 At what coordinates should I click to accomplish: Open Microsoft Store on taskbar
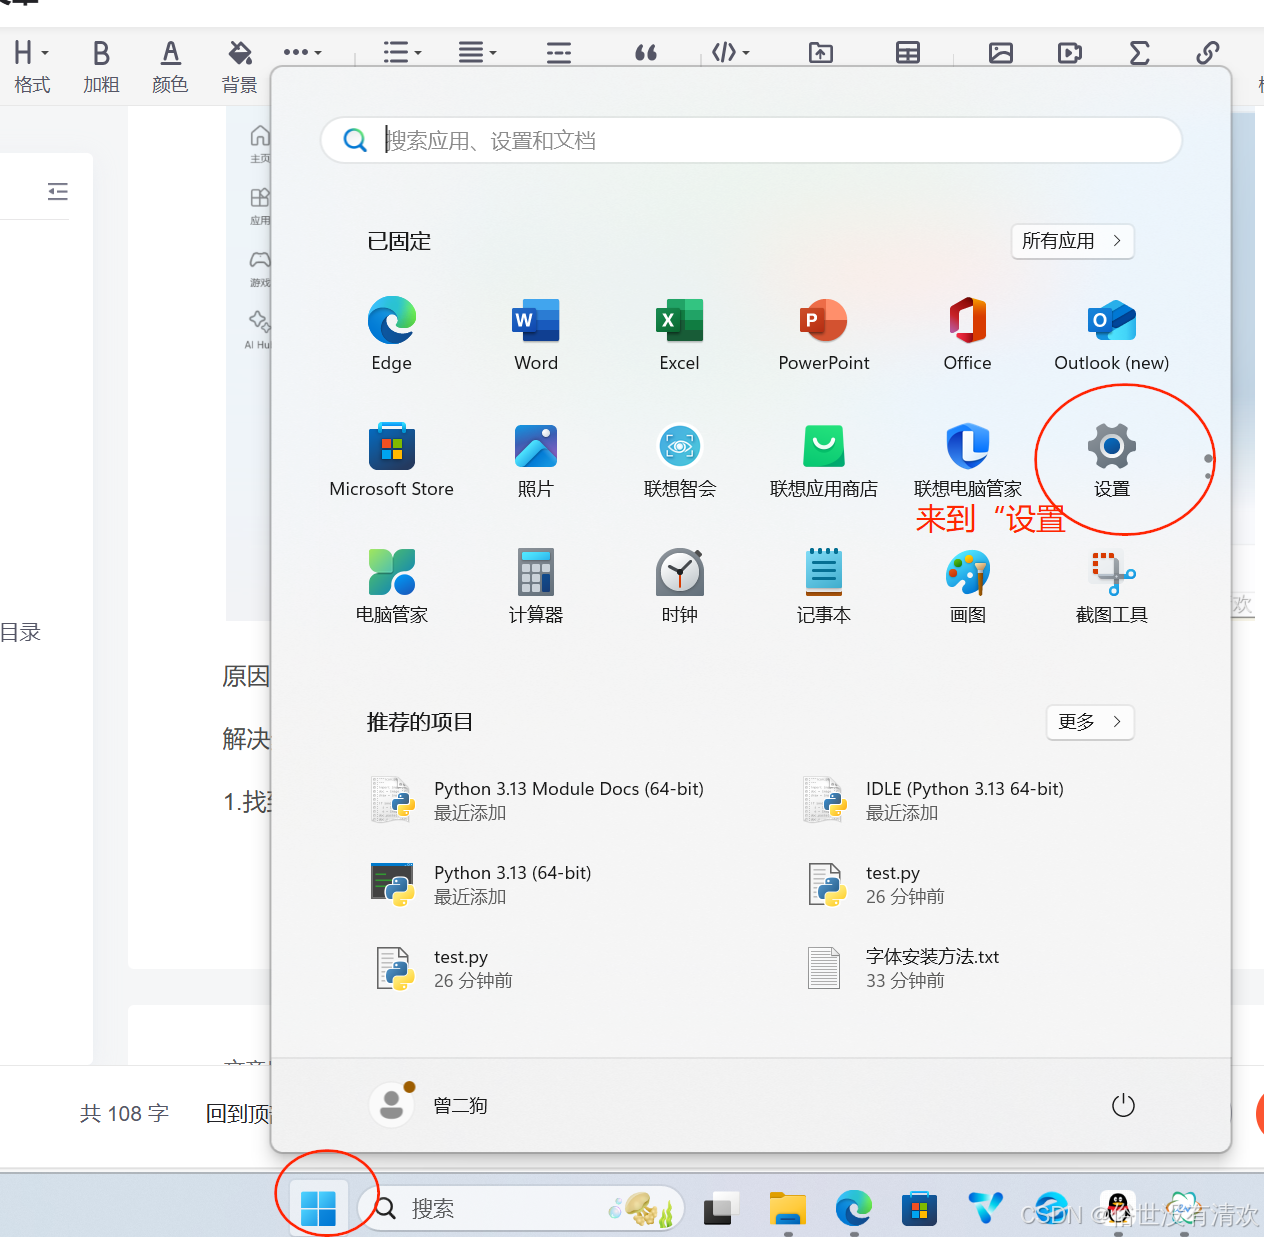click(919, 1209)
